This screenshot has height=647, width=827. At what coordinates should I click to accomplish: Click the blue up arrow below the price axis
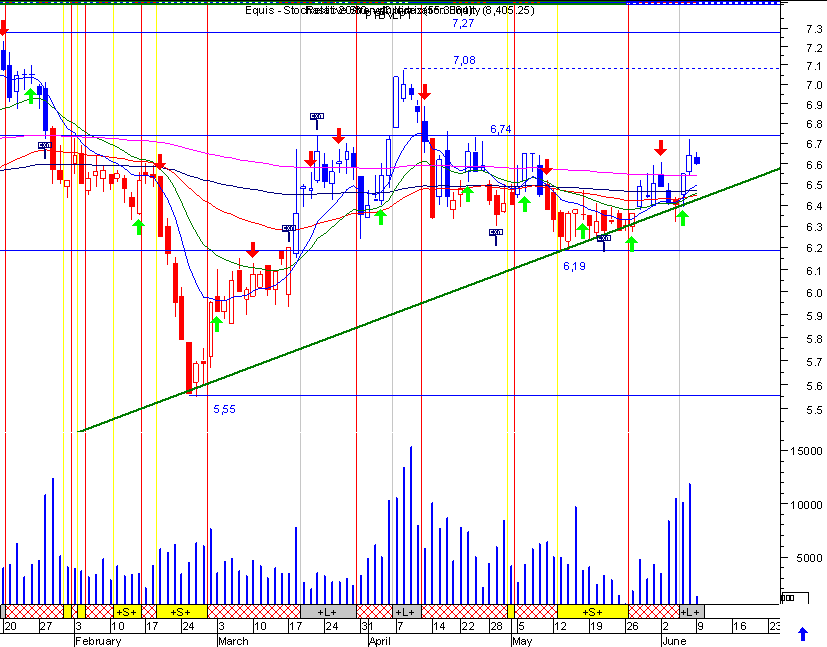click(802, 634)
